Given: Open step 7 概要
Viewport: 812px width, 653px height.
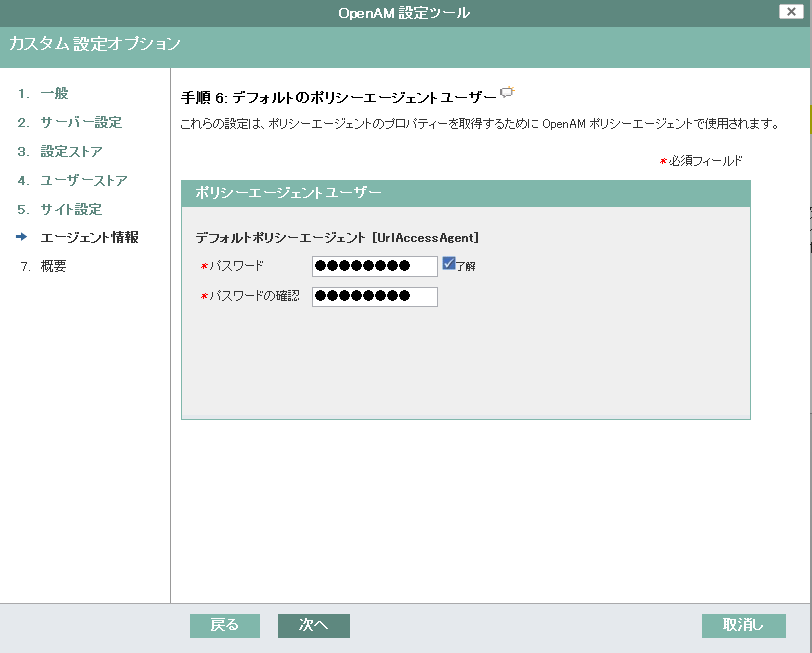Looking at the screenshot, I should 53,267.
